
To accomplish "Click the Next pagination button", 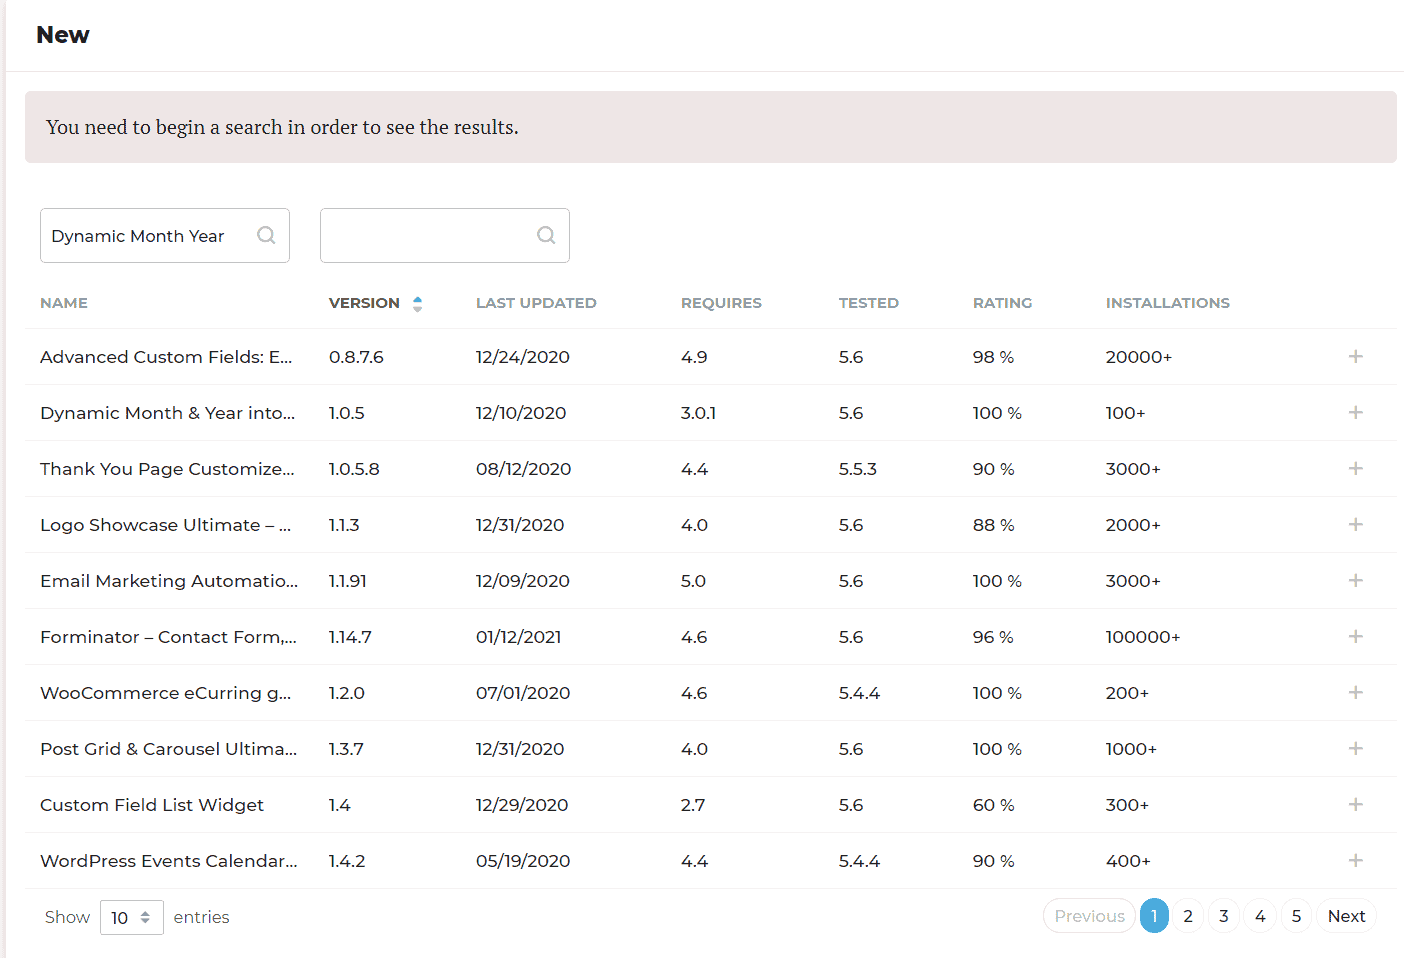I will tap(1346, 916).
